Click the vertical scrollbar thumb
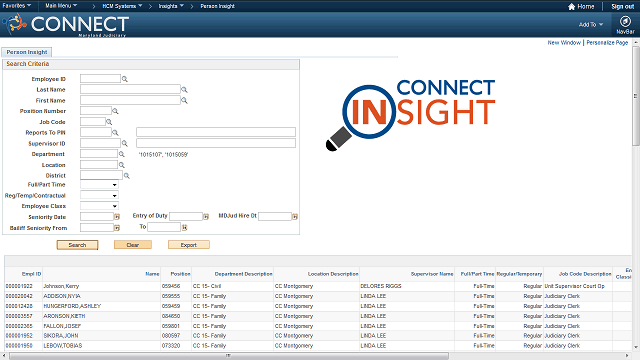640x360 pixels. (x=636, y=96)
